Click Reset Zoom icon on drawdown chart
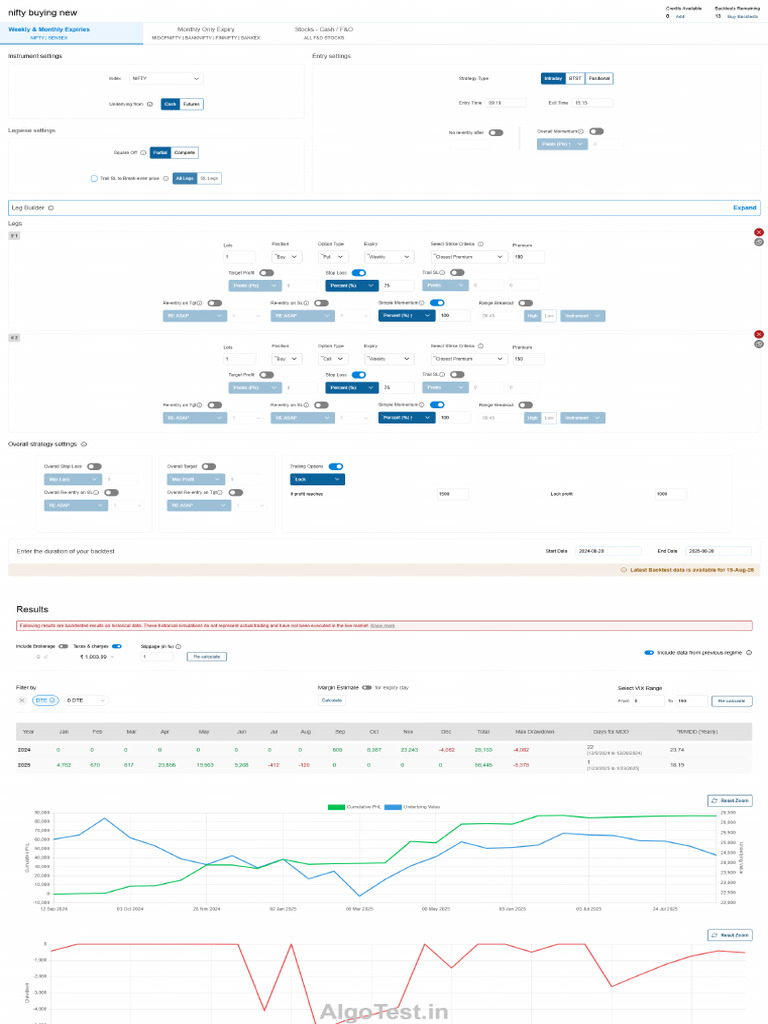 714,935
